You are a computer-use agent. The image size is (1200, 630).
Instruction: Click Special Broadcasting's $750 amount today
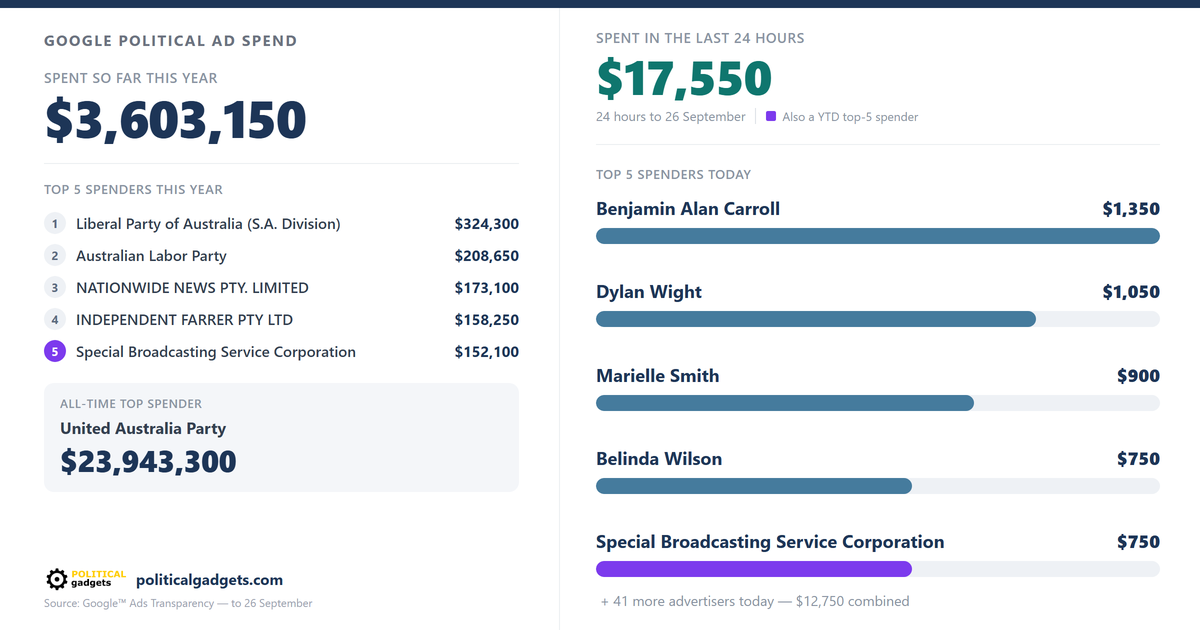pos(1138,542)
